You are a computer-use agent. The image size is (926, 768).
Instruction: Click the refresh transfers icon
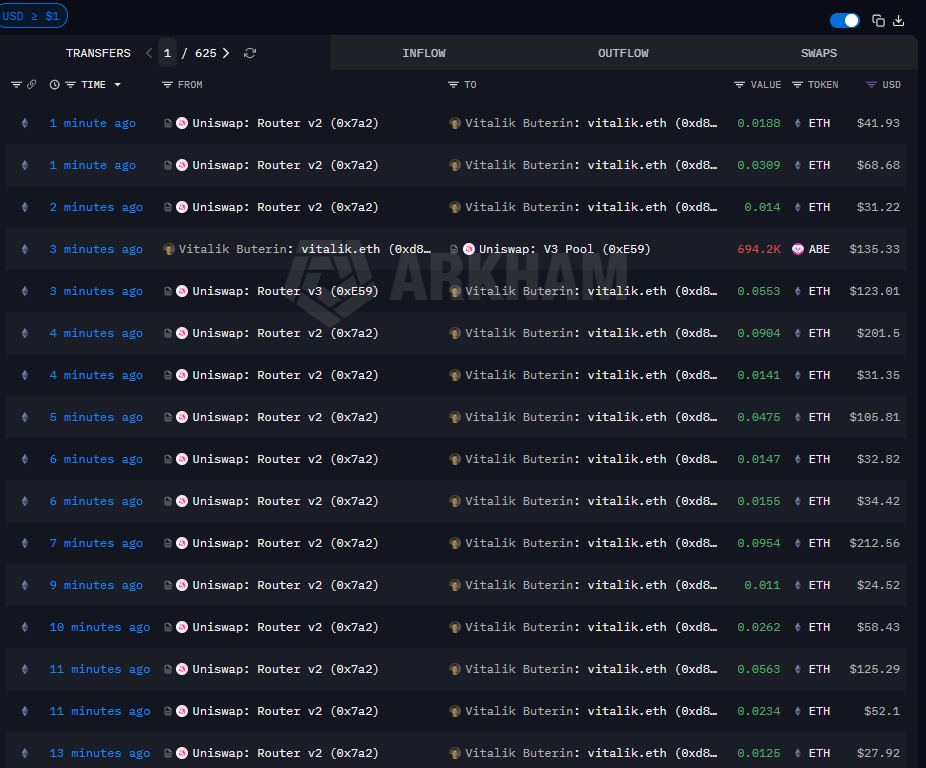250,53
